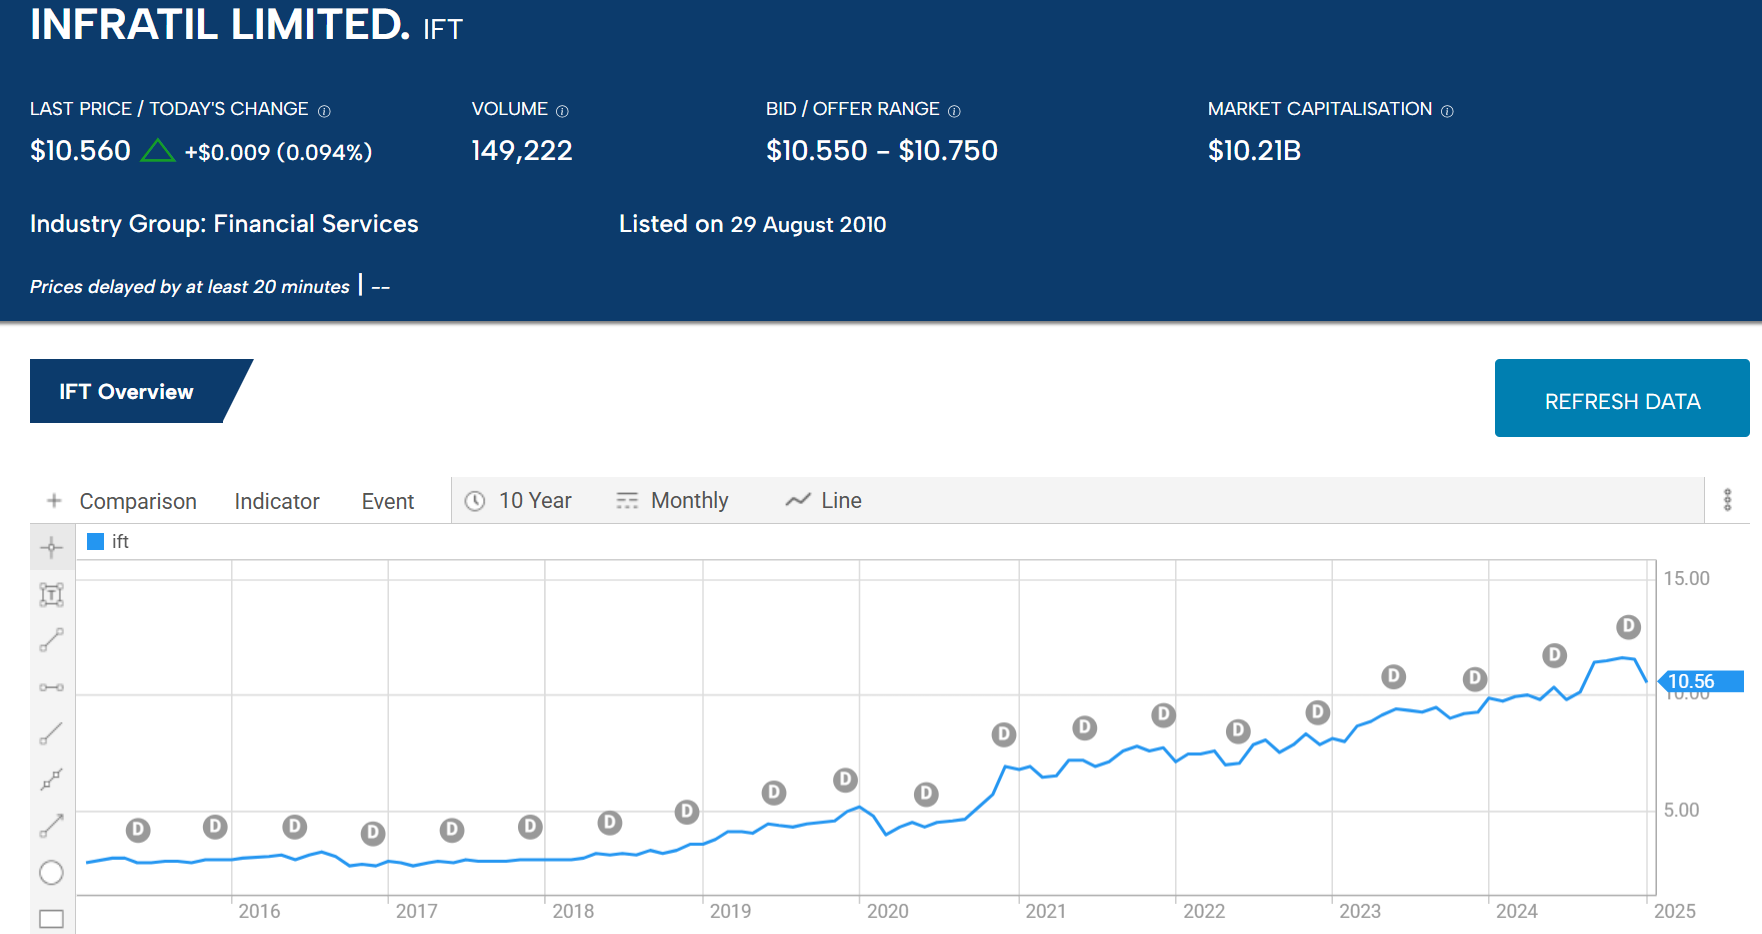Open the chart's three-dot options menu

pos(1727,500)
